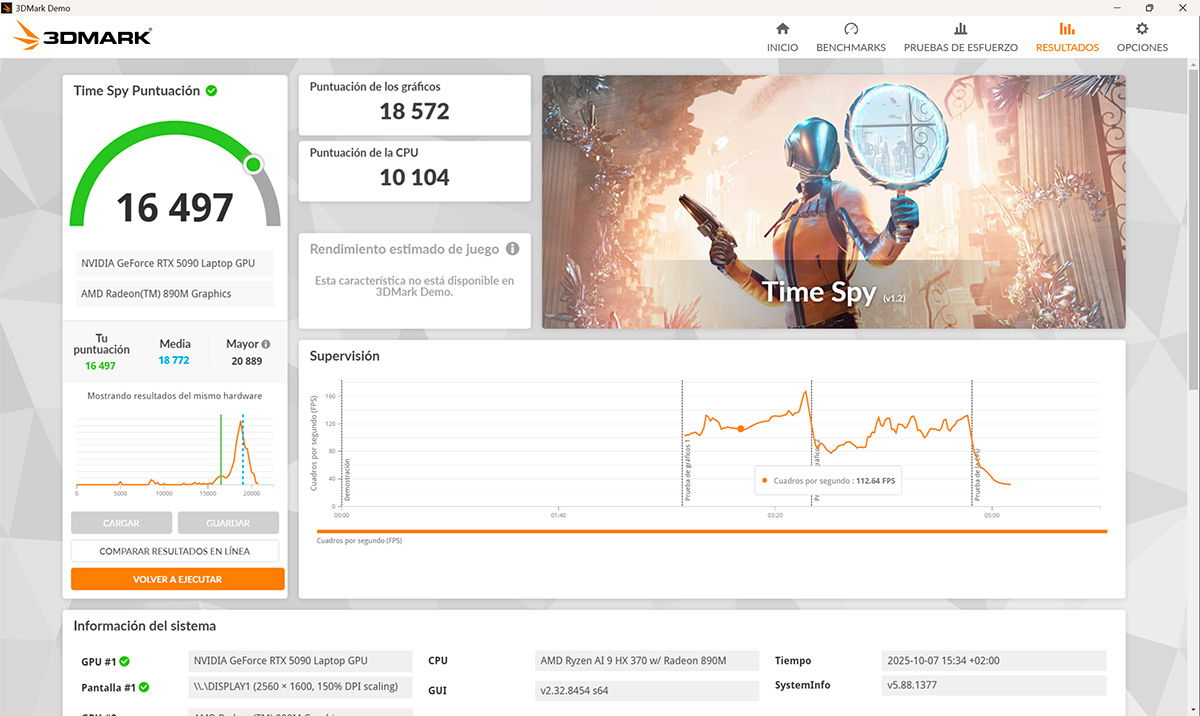Go to the OPCIONES tab
This screenshot has height=716, width=1200.
[x=1142, y=47]
